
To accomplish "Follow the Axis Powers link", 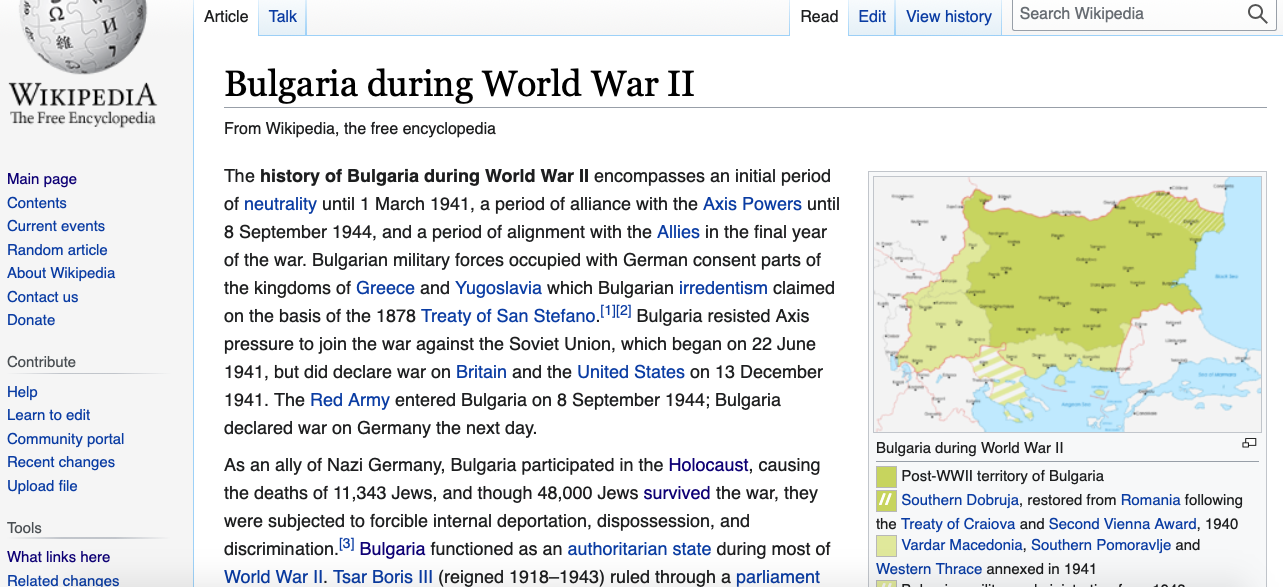I will (752, 204).
